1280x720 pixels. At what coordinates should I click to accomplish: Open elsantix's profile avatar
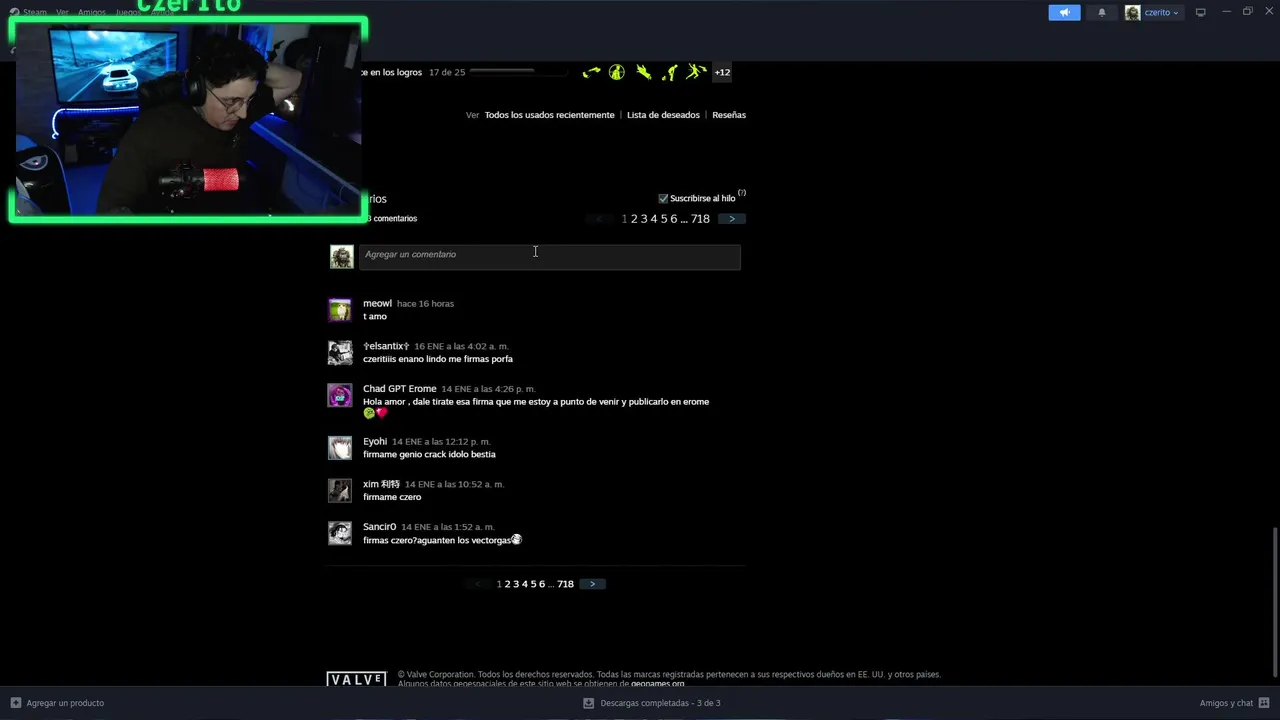pyautogui.click(x=340, y=353)
